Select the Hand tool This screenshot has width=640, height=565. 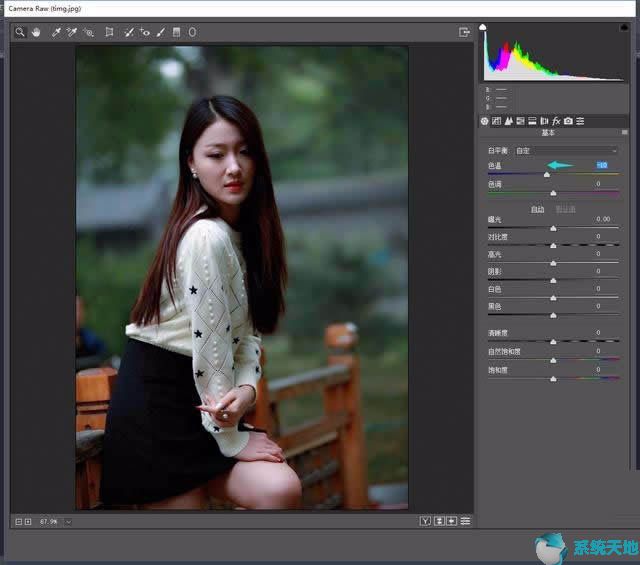coord(36,32)
